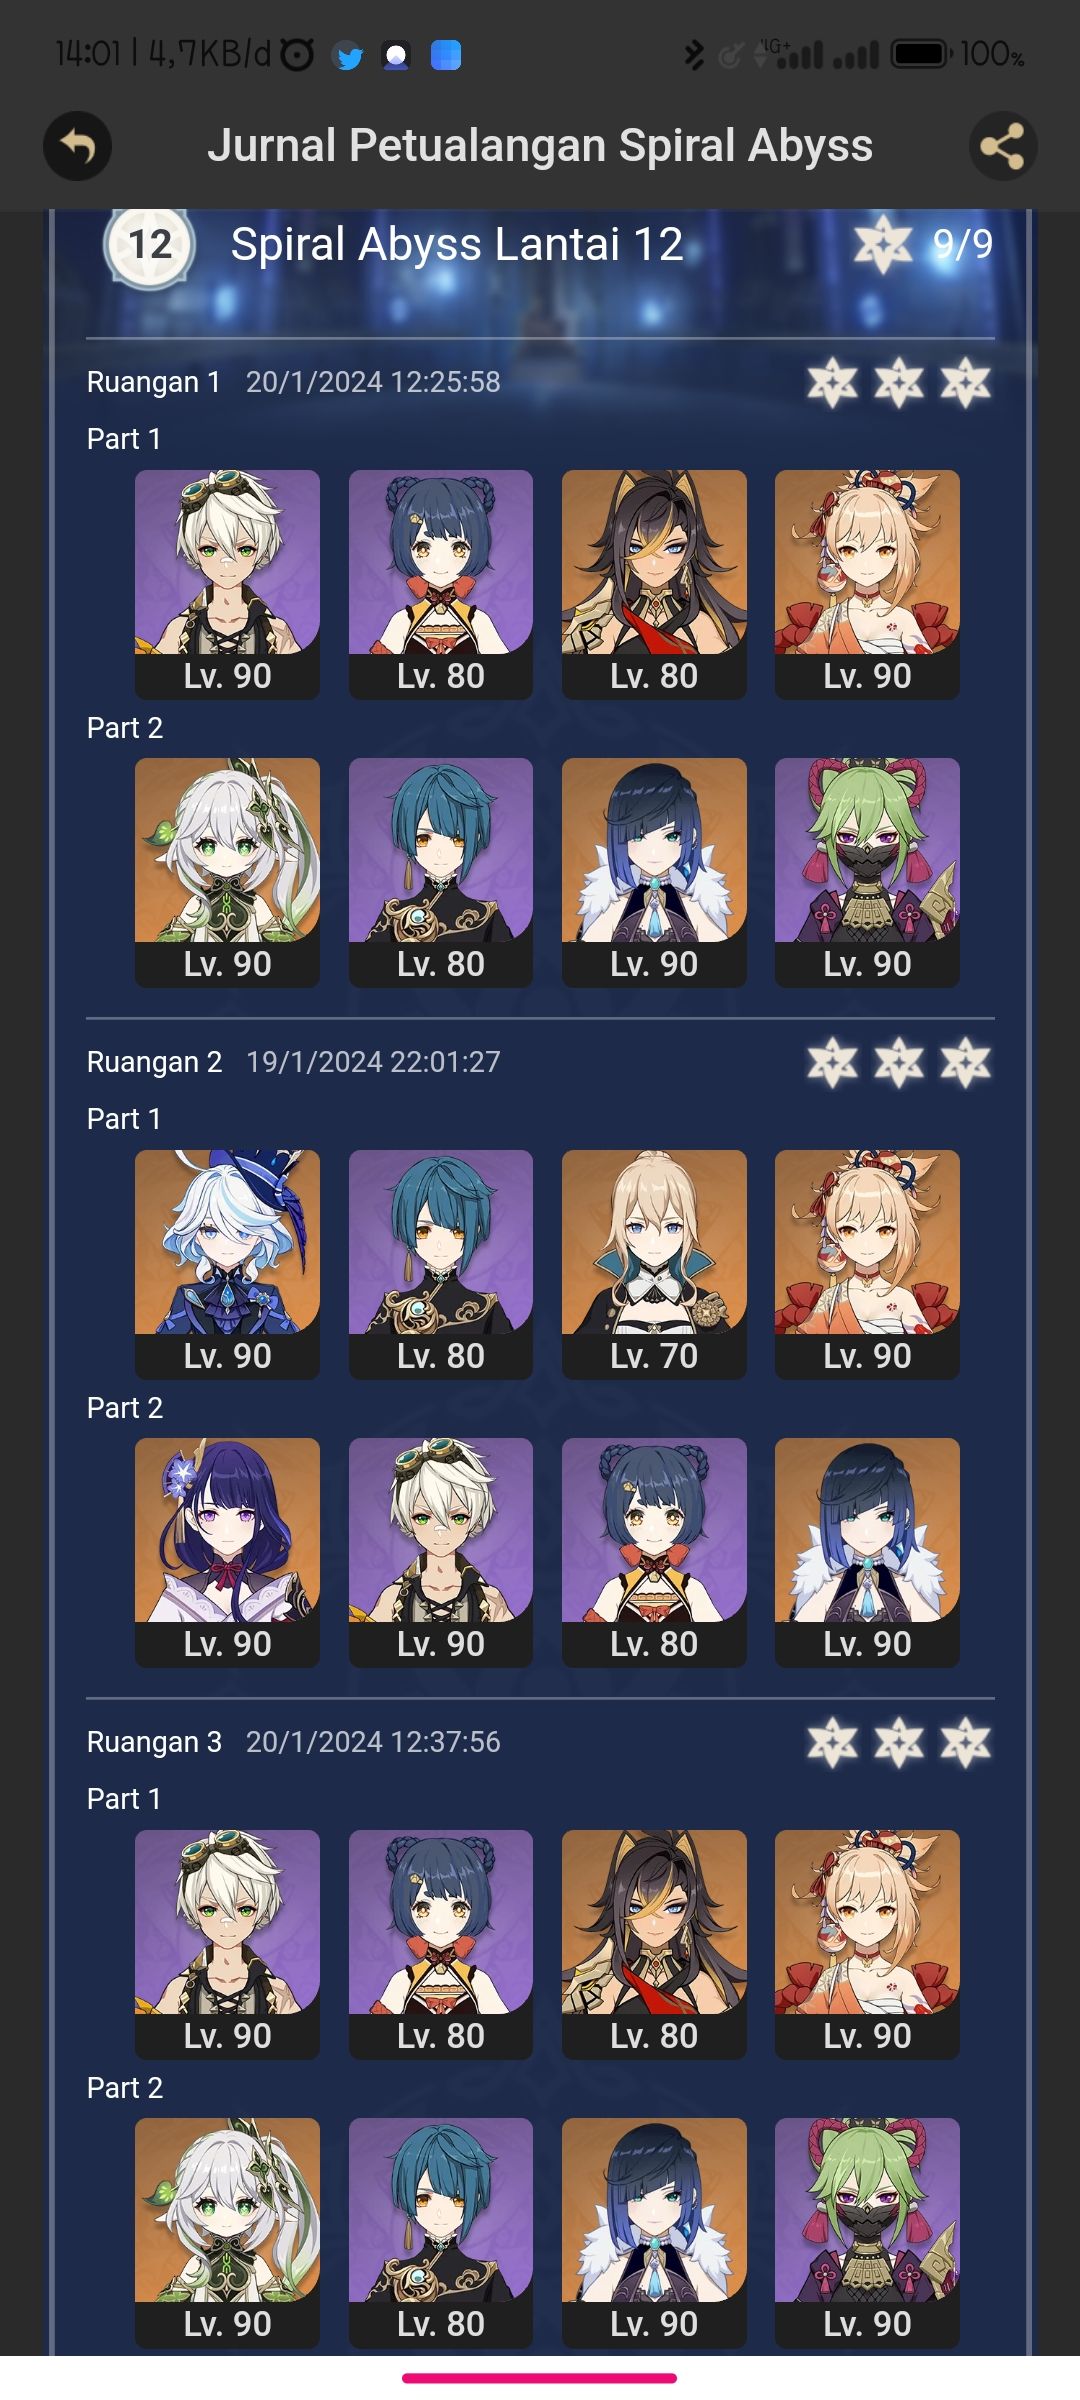Viewport: 1080px width, 2400px height.
Task: Select Ruangan 2 three-star rating
Action: click(x=899, y=1063)
